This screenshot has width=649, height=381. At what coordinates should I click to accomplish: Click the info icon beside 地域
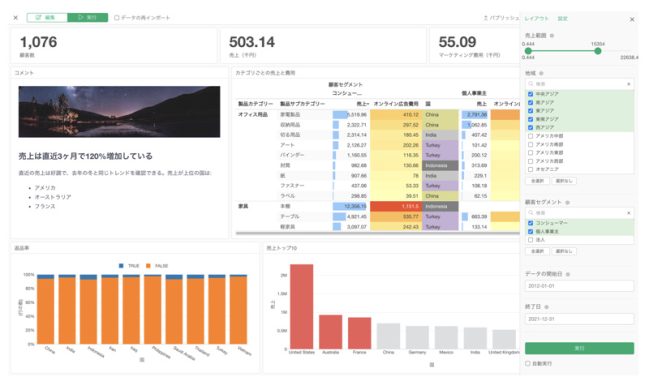[x=541, y=73]
